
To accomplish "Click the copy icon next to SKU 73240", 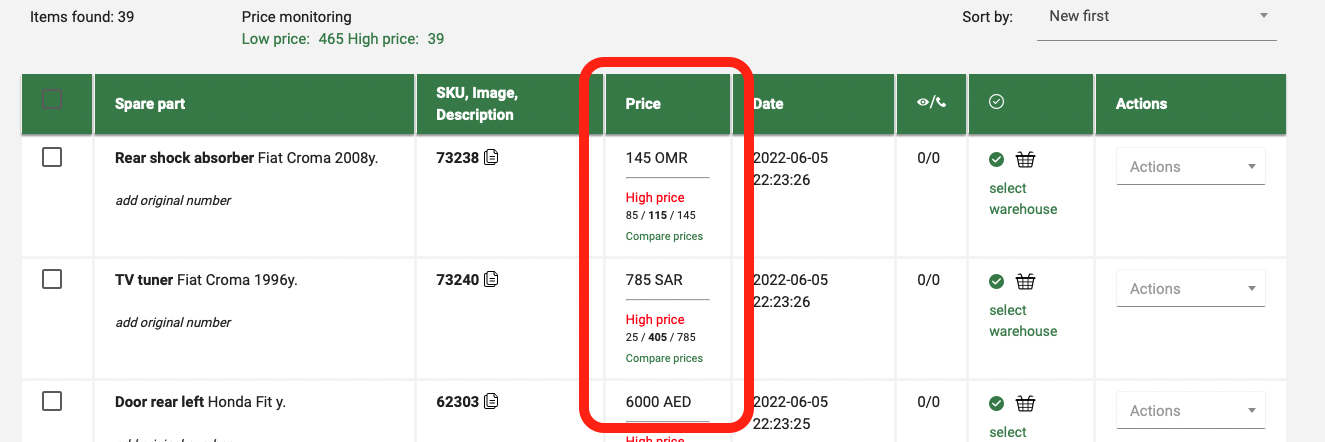I will coord(492,280).
